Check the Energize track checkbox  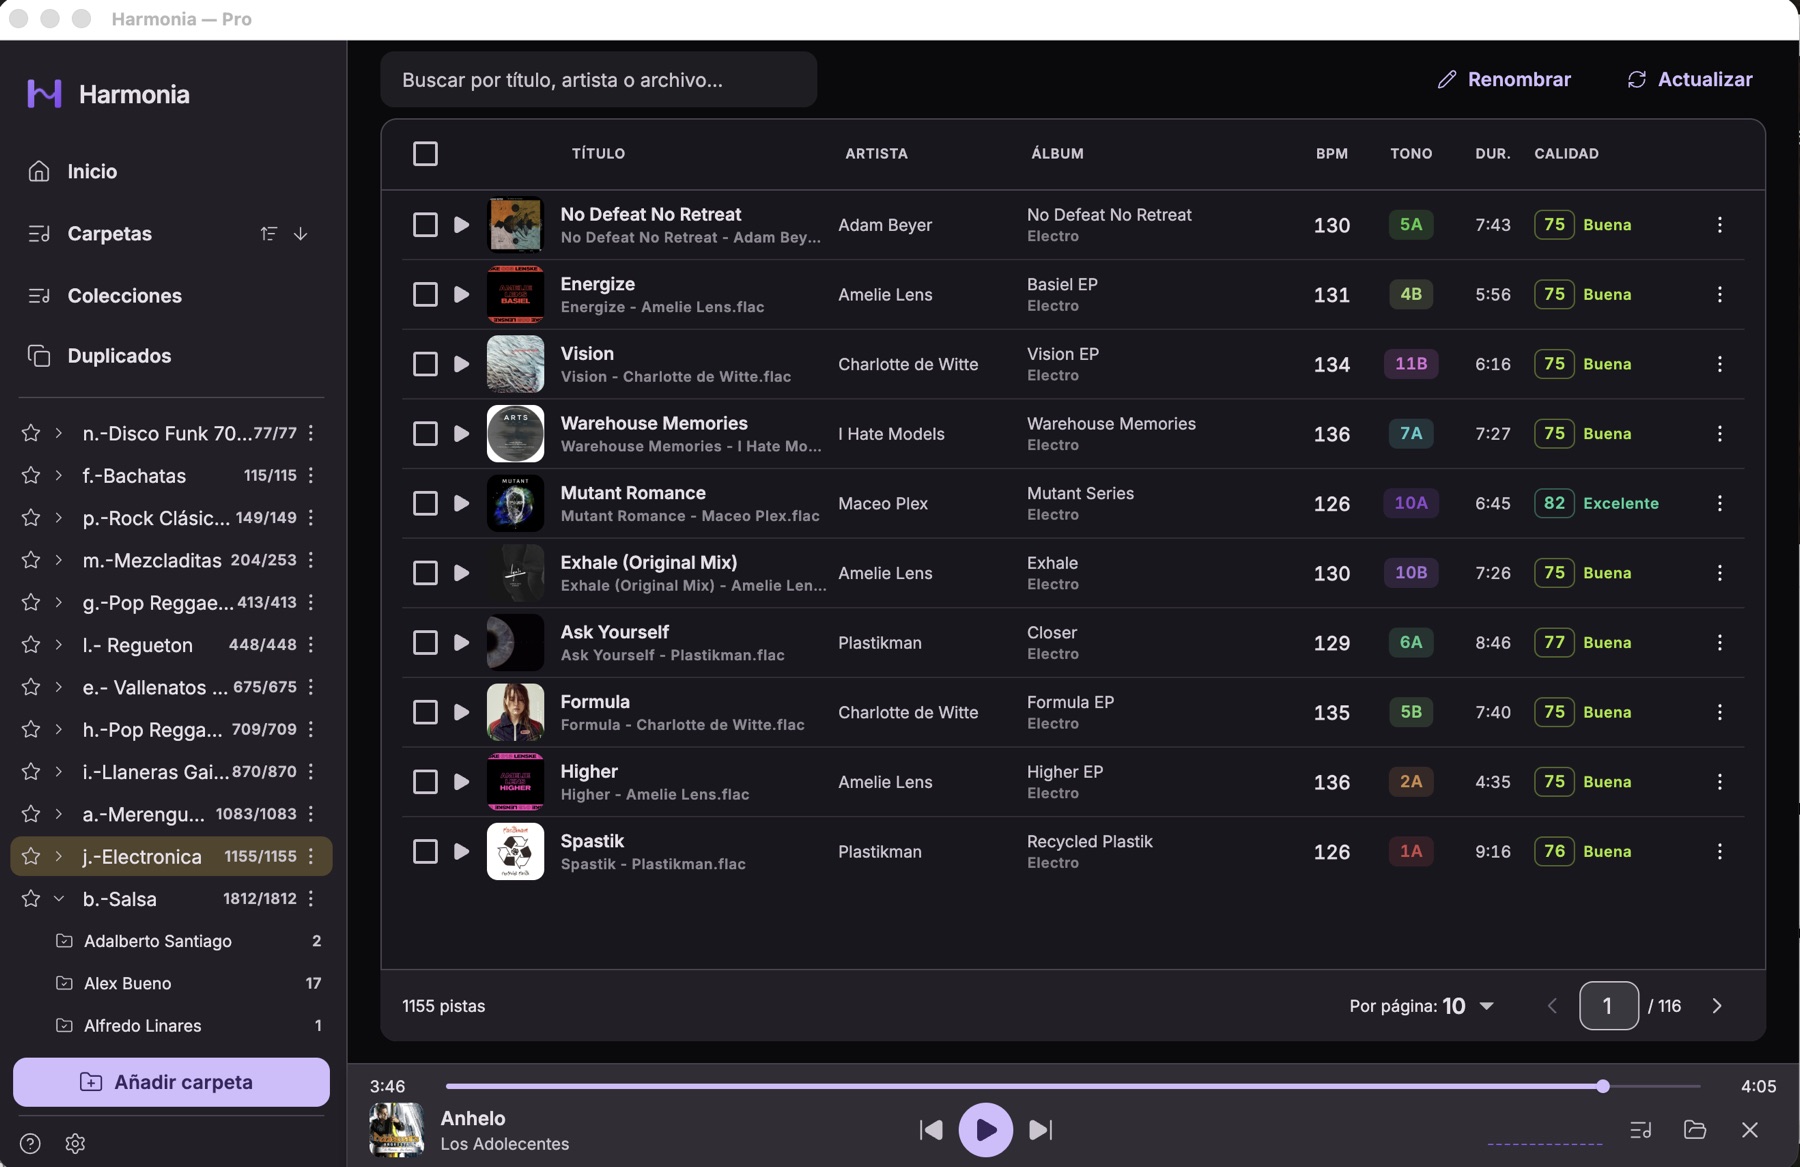[x=425, y=295]
